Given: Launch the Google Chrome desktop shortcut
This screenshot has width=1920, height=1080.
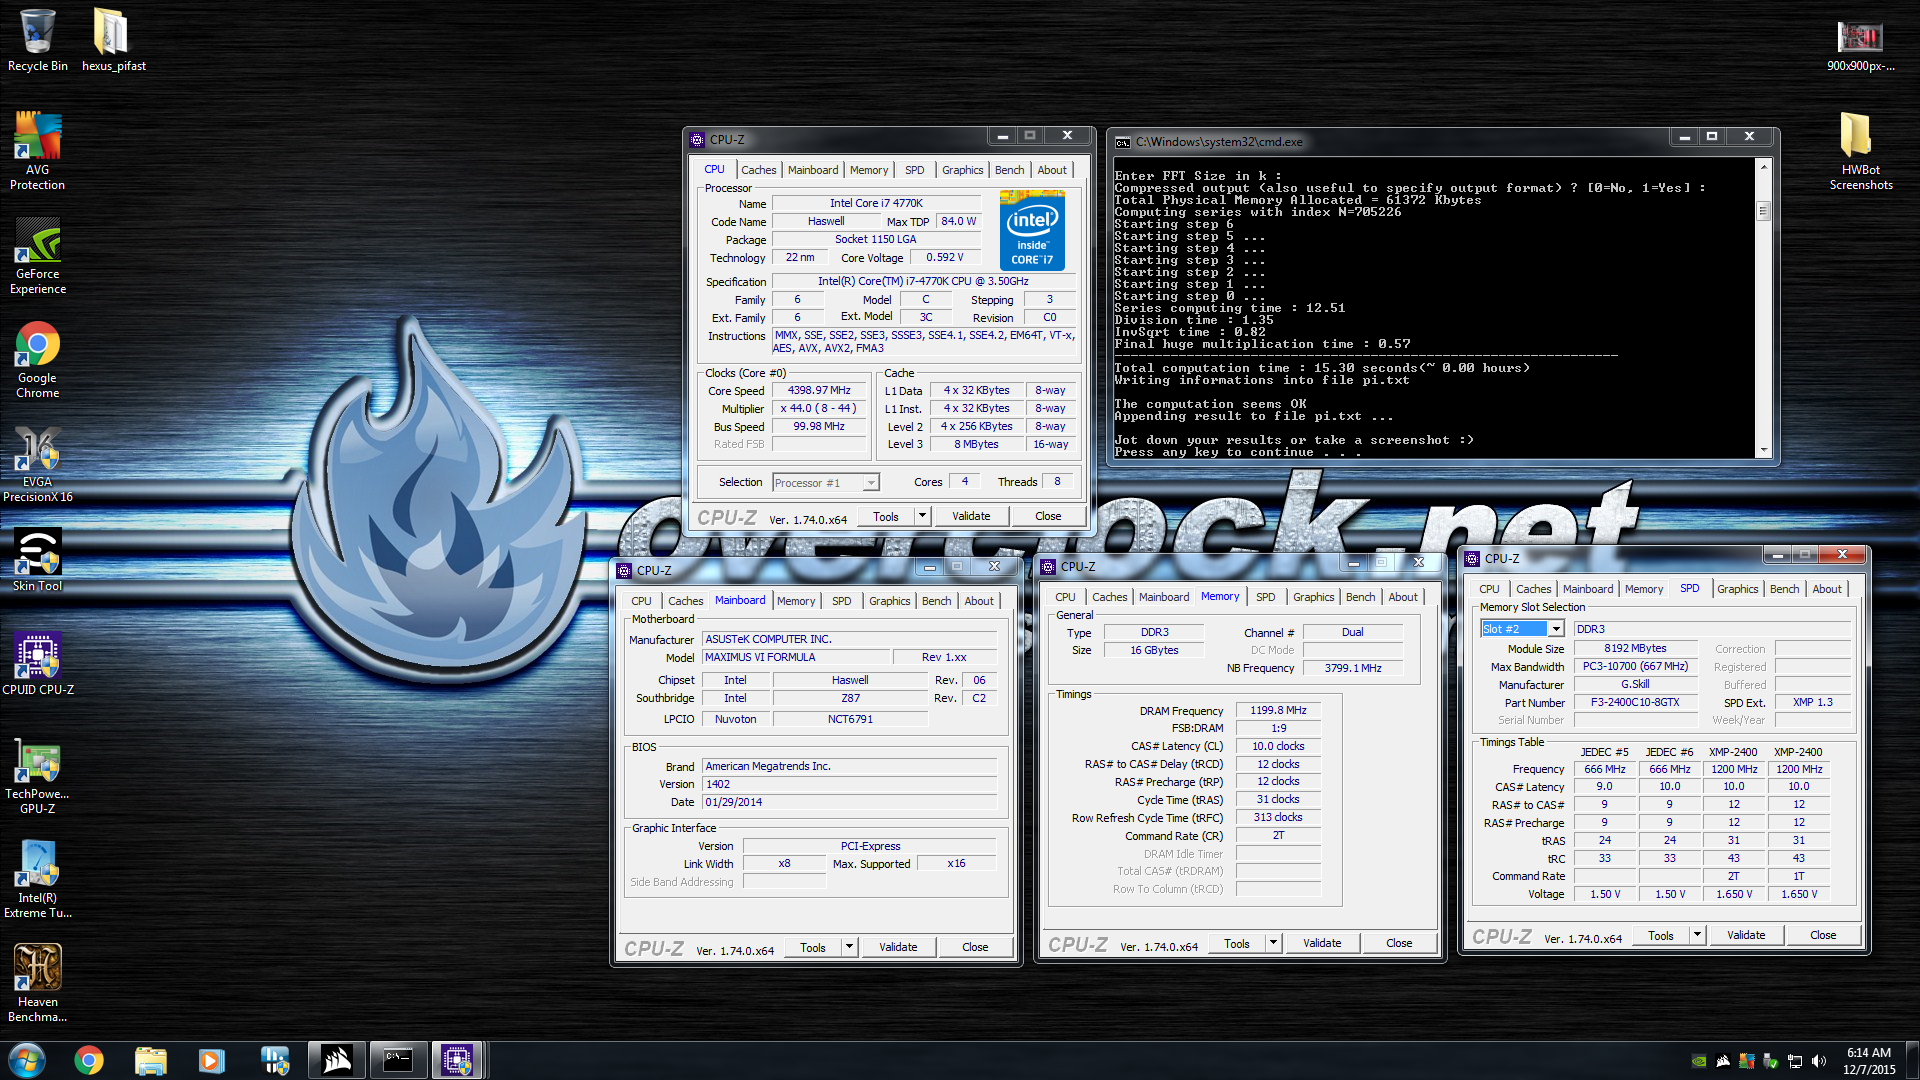Looking at the screenshot, I should [37, 360].
